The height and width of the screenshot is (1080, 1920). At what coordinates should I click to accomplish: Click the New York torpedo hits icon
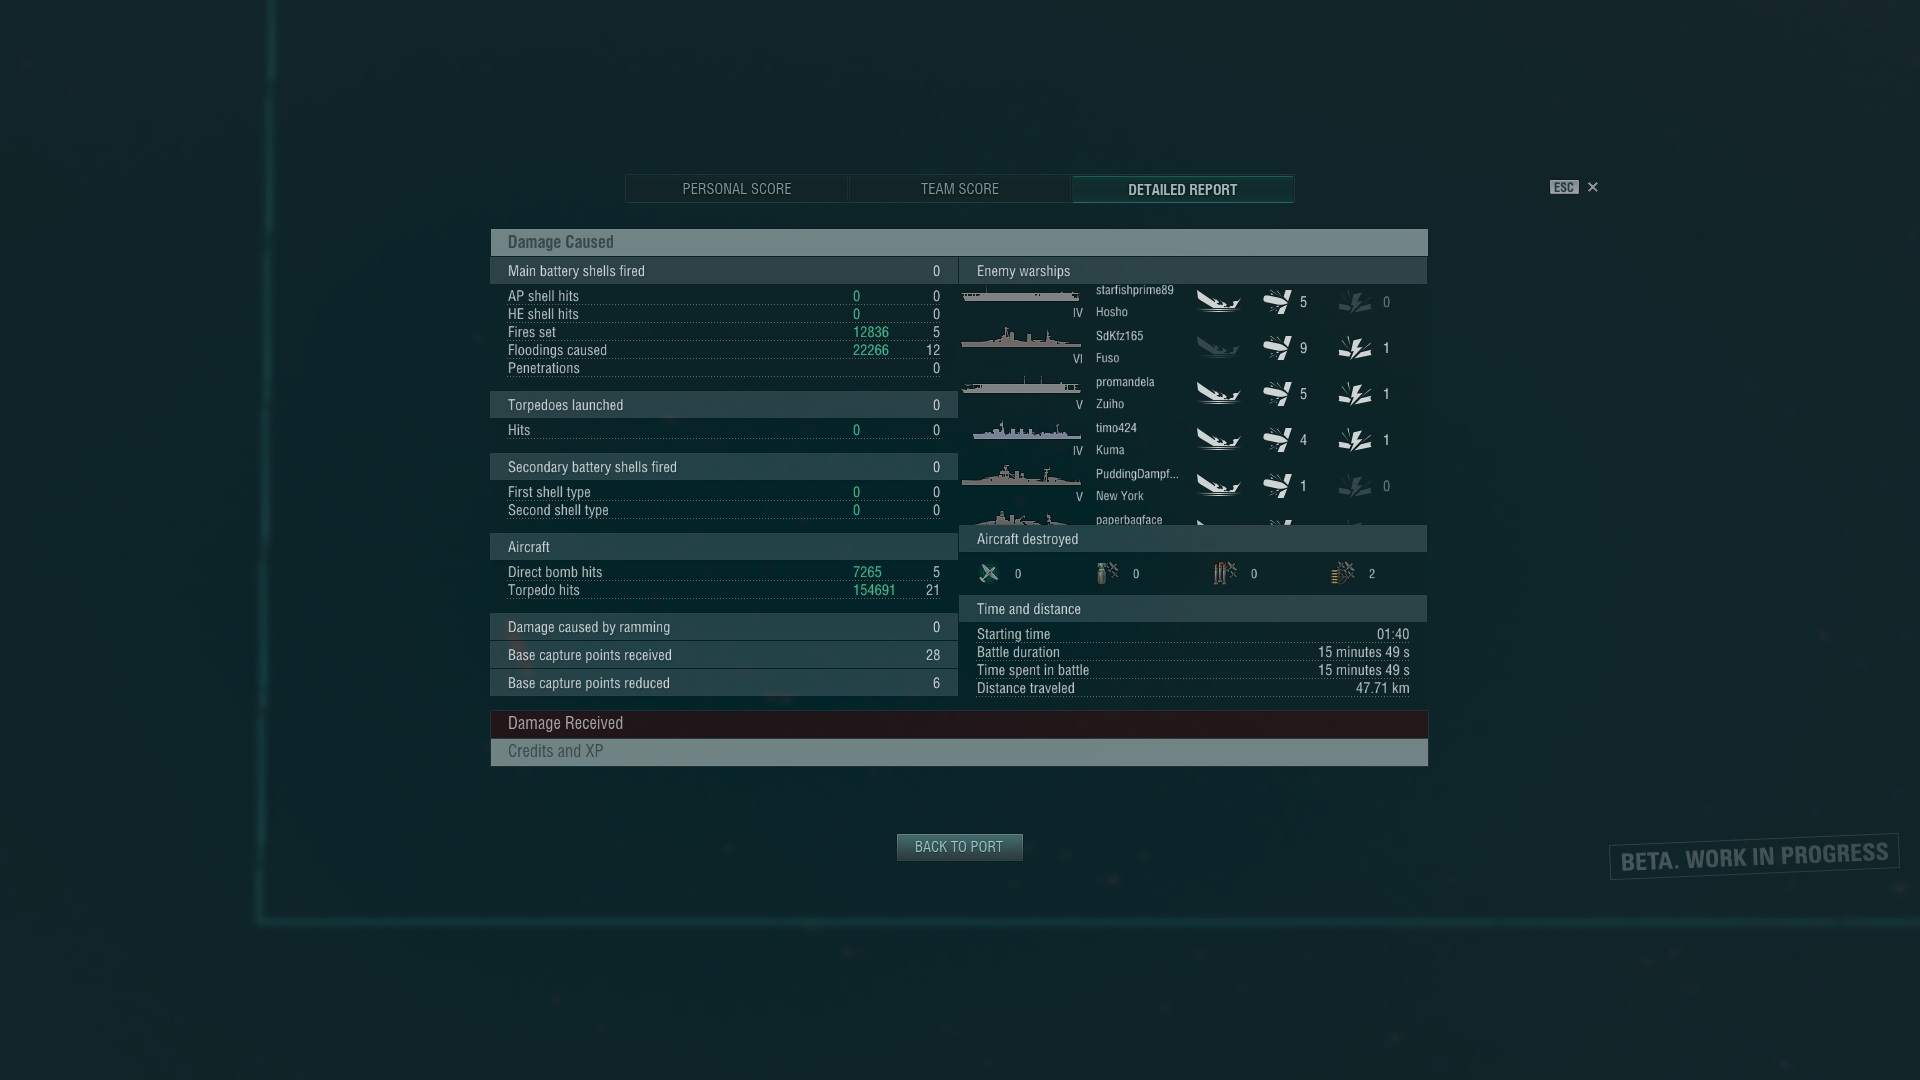1277,486
